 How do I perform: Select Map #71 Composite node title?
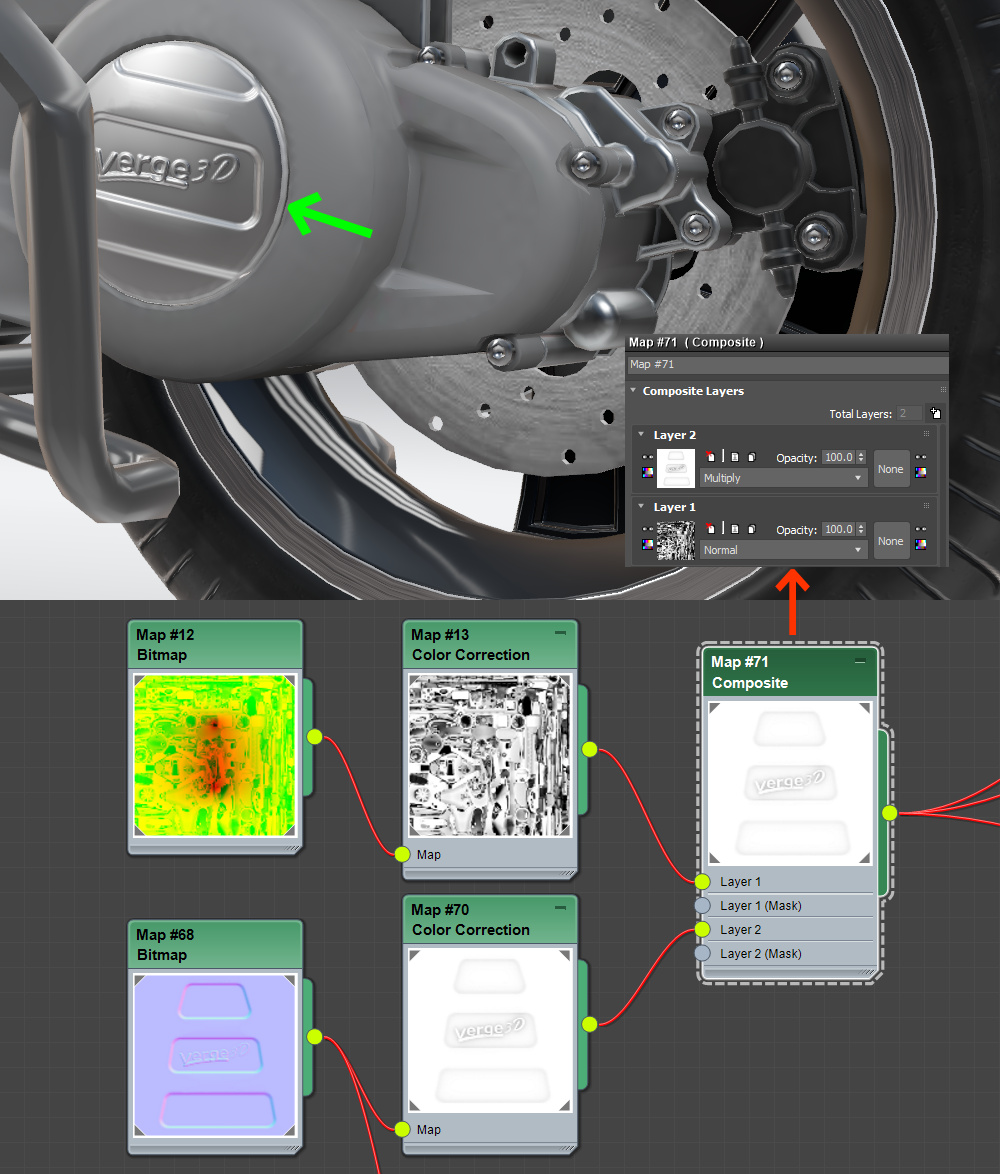pyautogui.click(x=789, y=672)
